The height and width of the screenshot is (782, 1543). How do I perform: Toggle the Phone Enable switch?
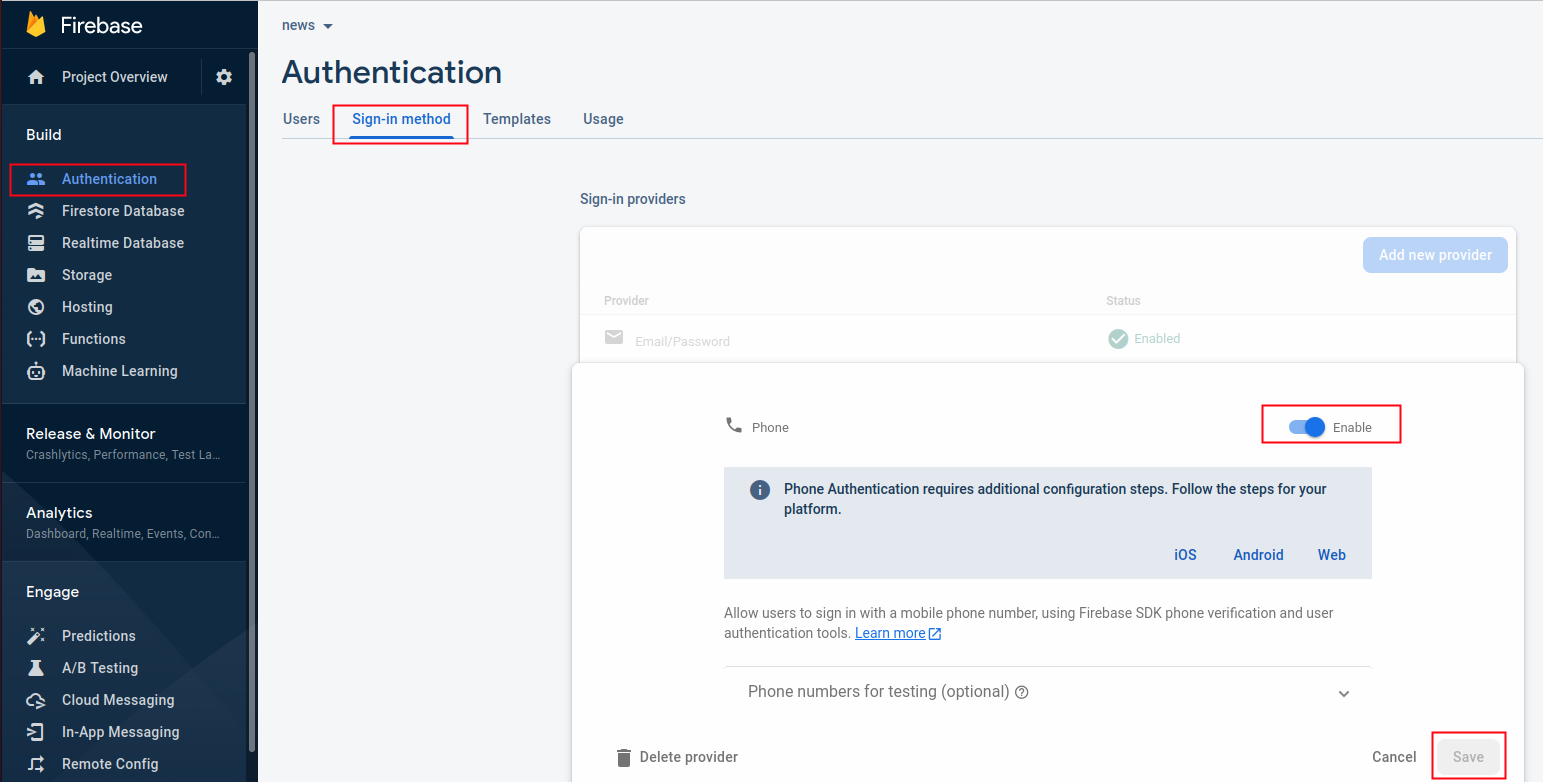point(1307,427)
